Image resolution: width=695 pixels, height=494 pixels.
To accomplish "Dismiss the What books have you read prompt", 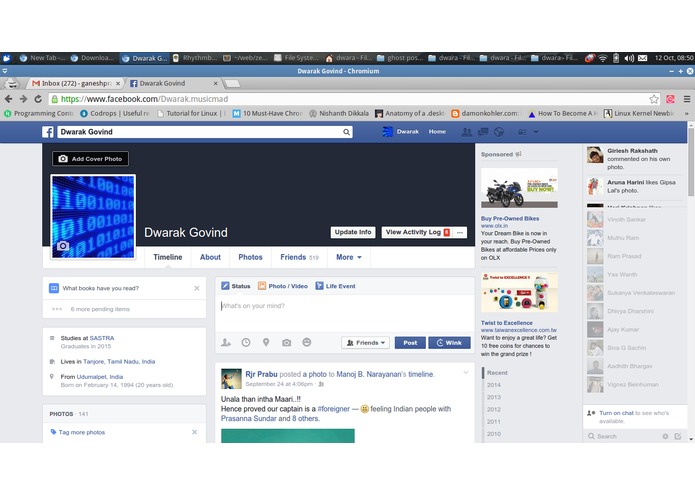I will pyautogui.click(x=197, y=288).
